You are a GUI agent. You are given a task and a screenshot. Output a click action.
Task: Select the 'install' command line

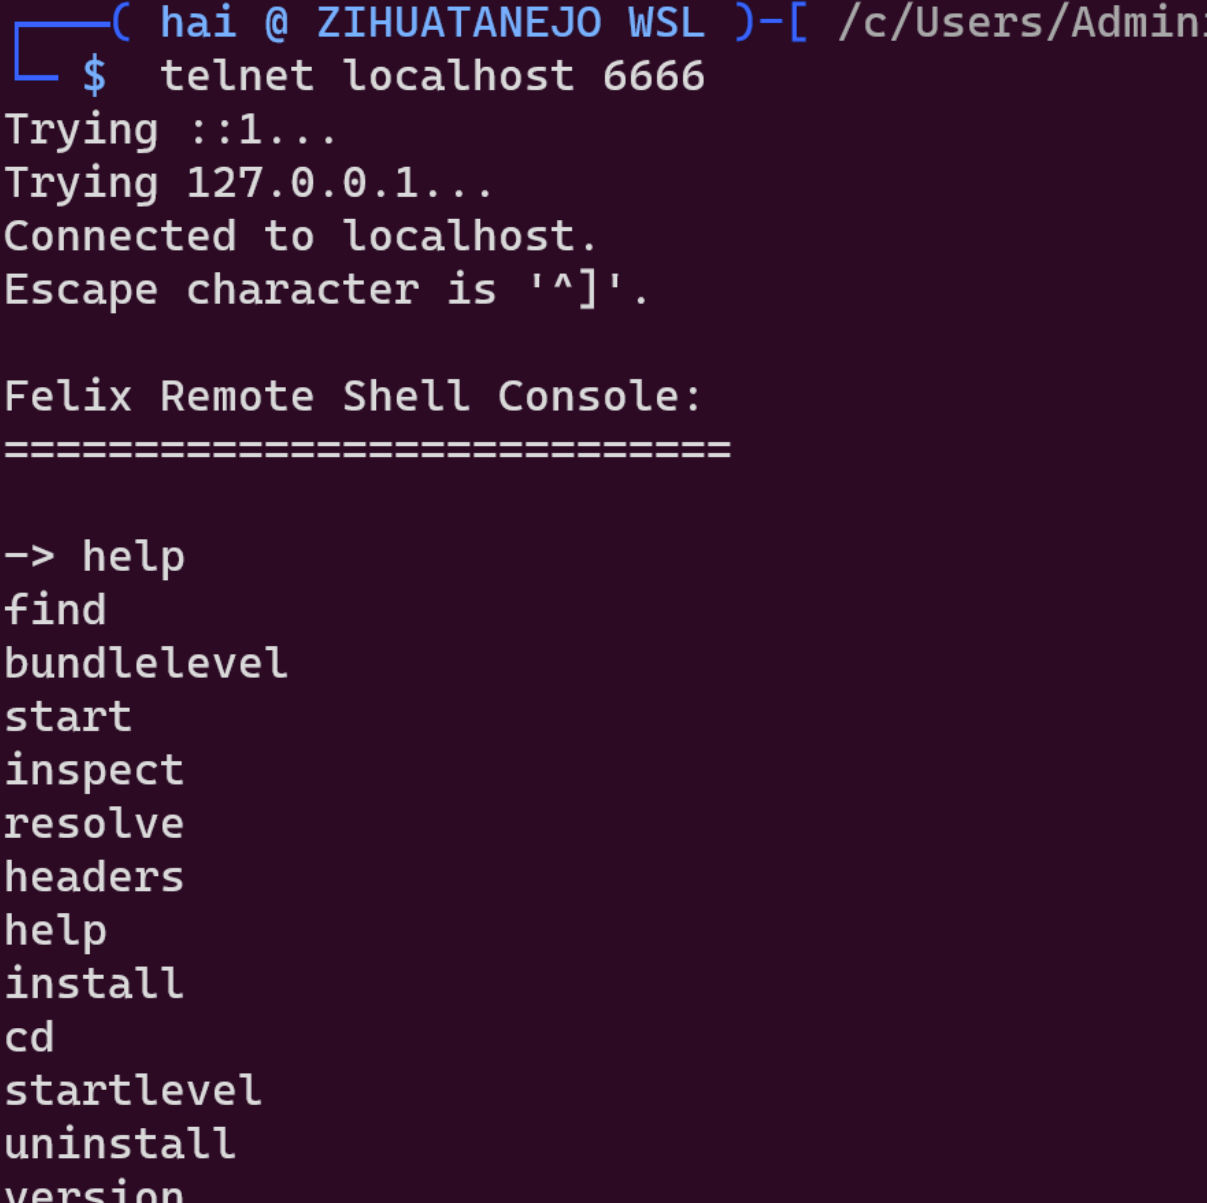click(94, 984)
